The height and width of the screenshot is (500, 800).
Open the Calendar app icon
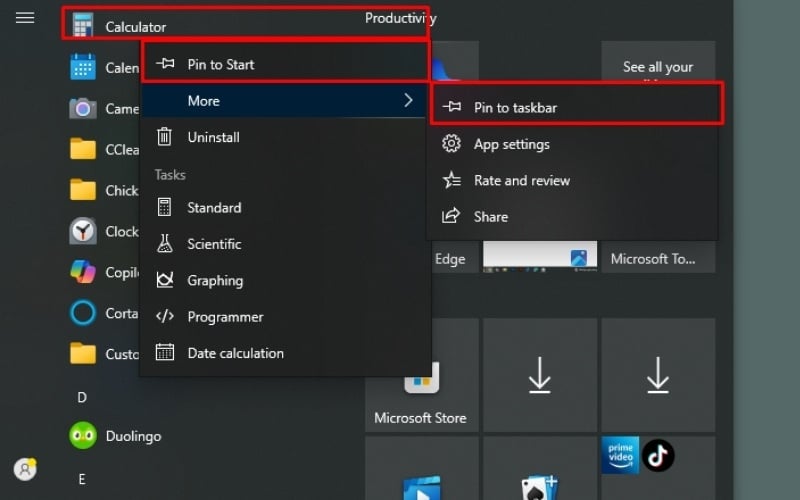[83, 67]
